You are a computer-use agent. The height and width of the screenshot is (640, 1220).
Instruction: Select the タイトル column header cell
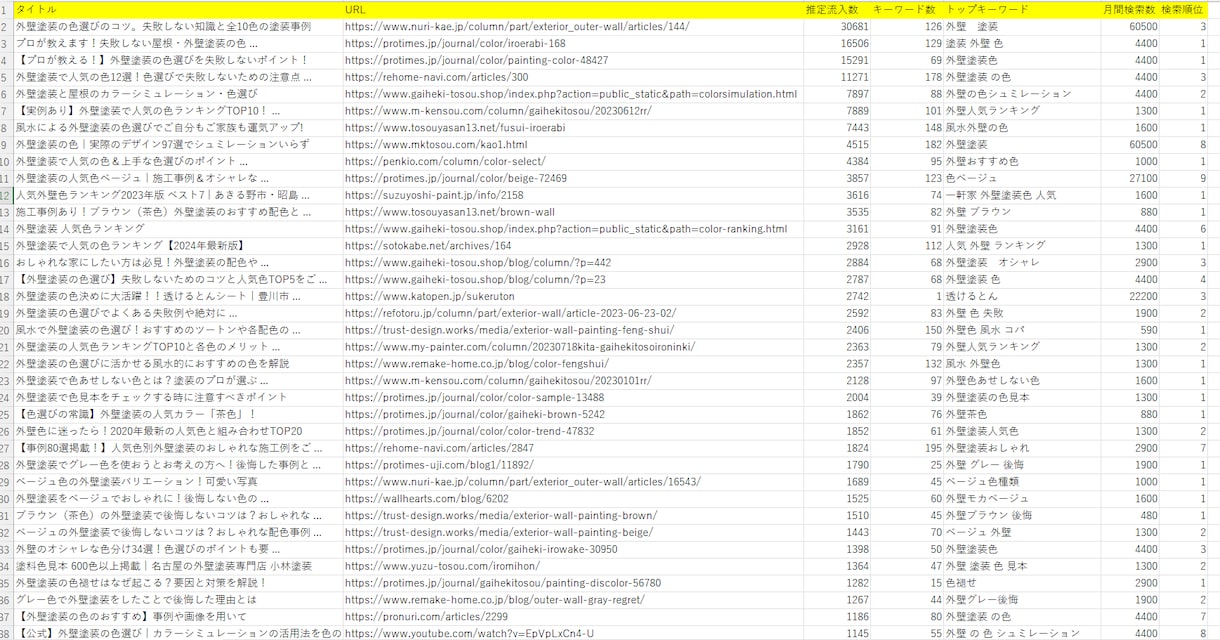coord(178,9)
